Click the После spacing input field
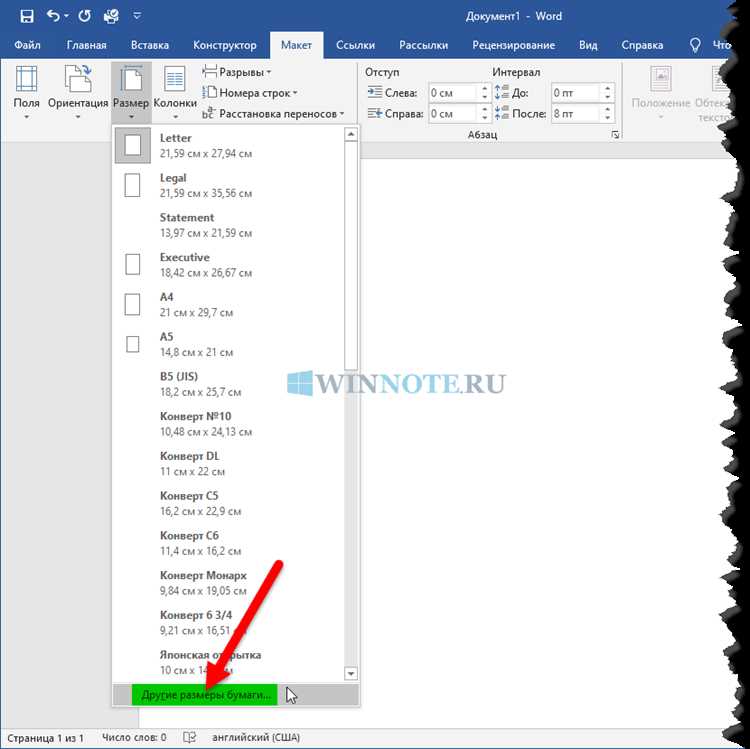This screenshot has height=749, width=750. point(576,114)
